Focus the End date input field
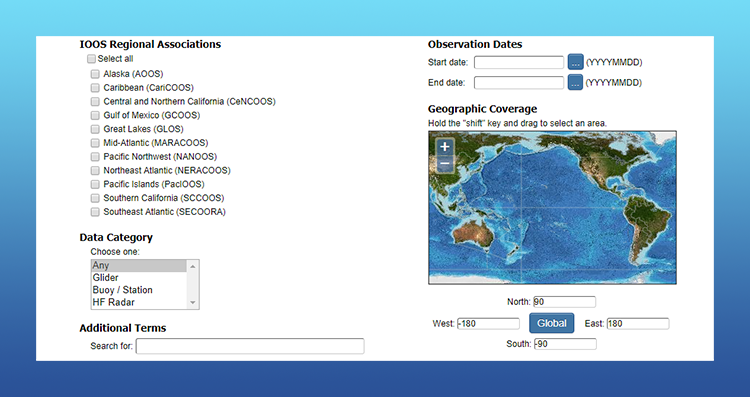 click(519, 82)
